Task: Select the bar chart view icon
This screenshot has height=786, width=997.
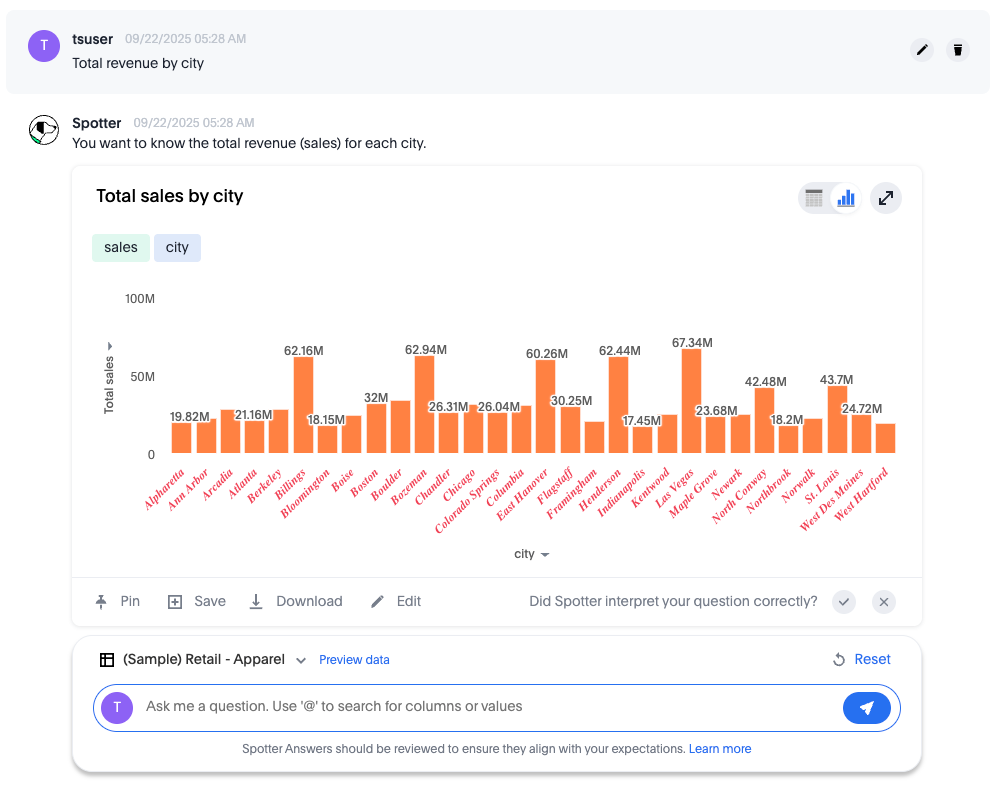Action: pos(845,198)
